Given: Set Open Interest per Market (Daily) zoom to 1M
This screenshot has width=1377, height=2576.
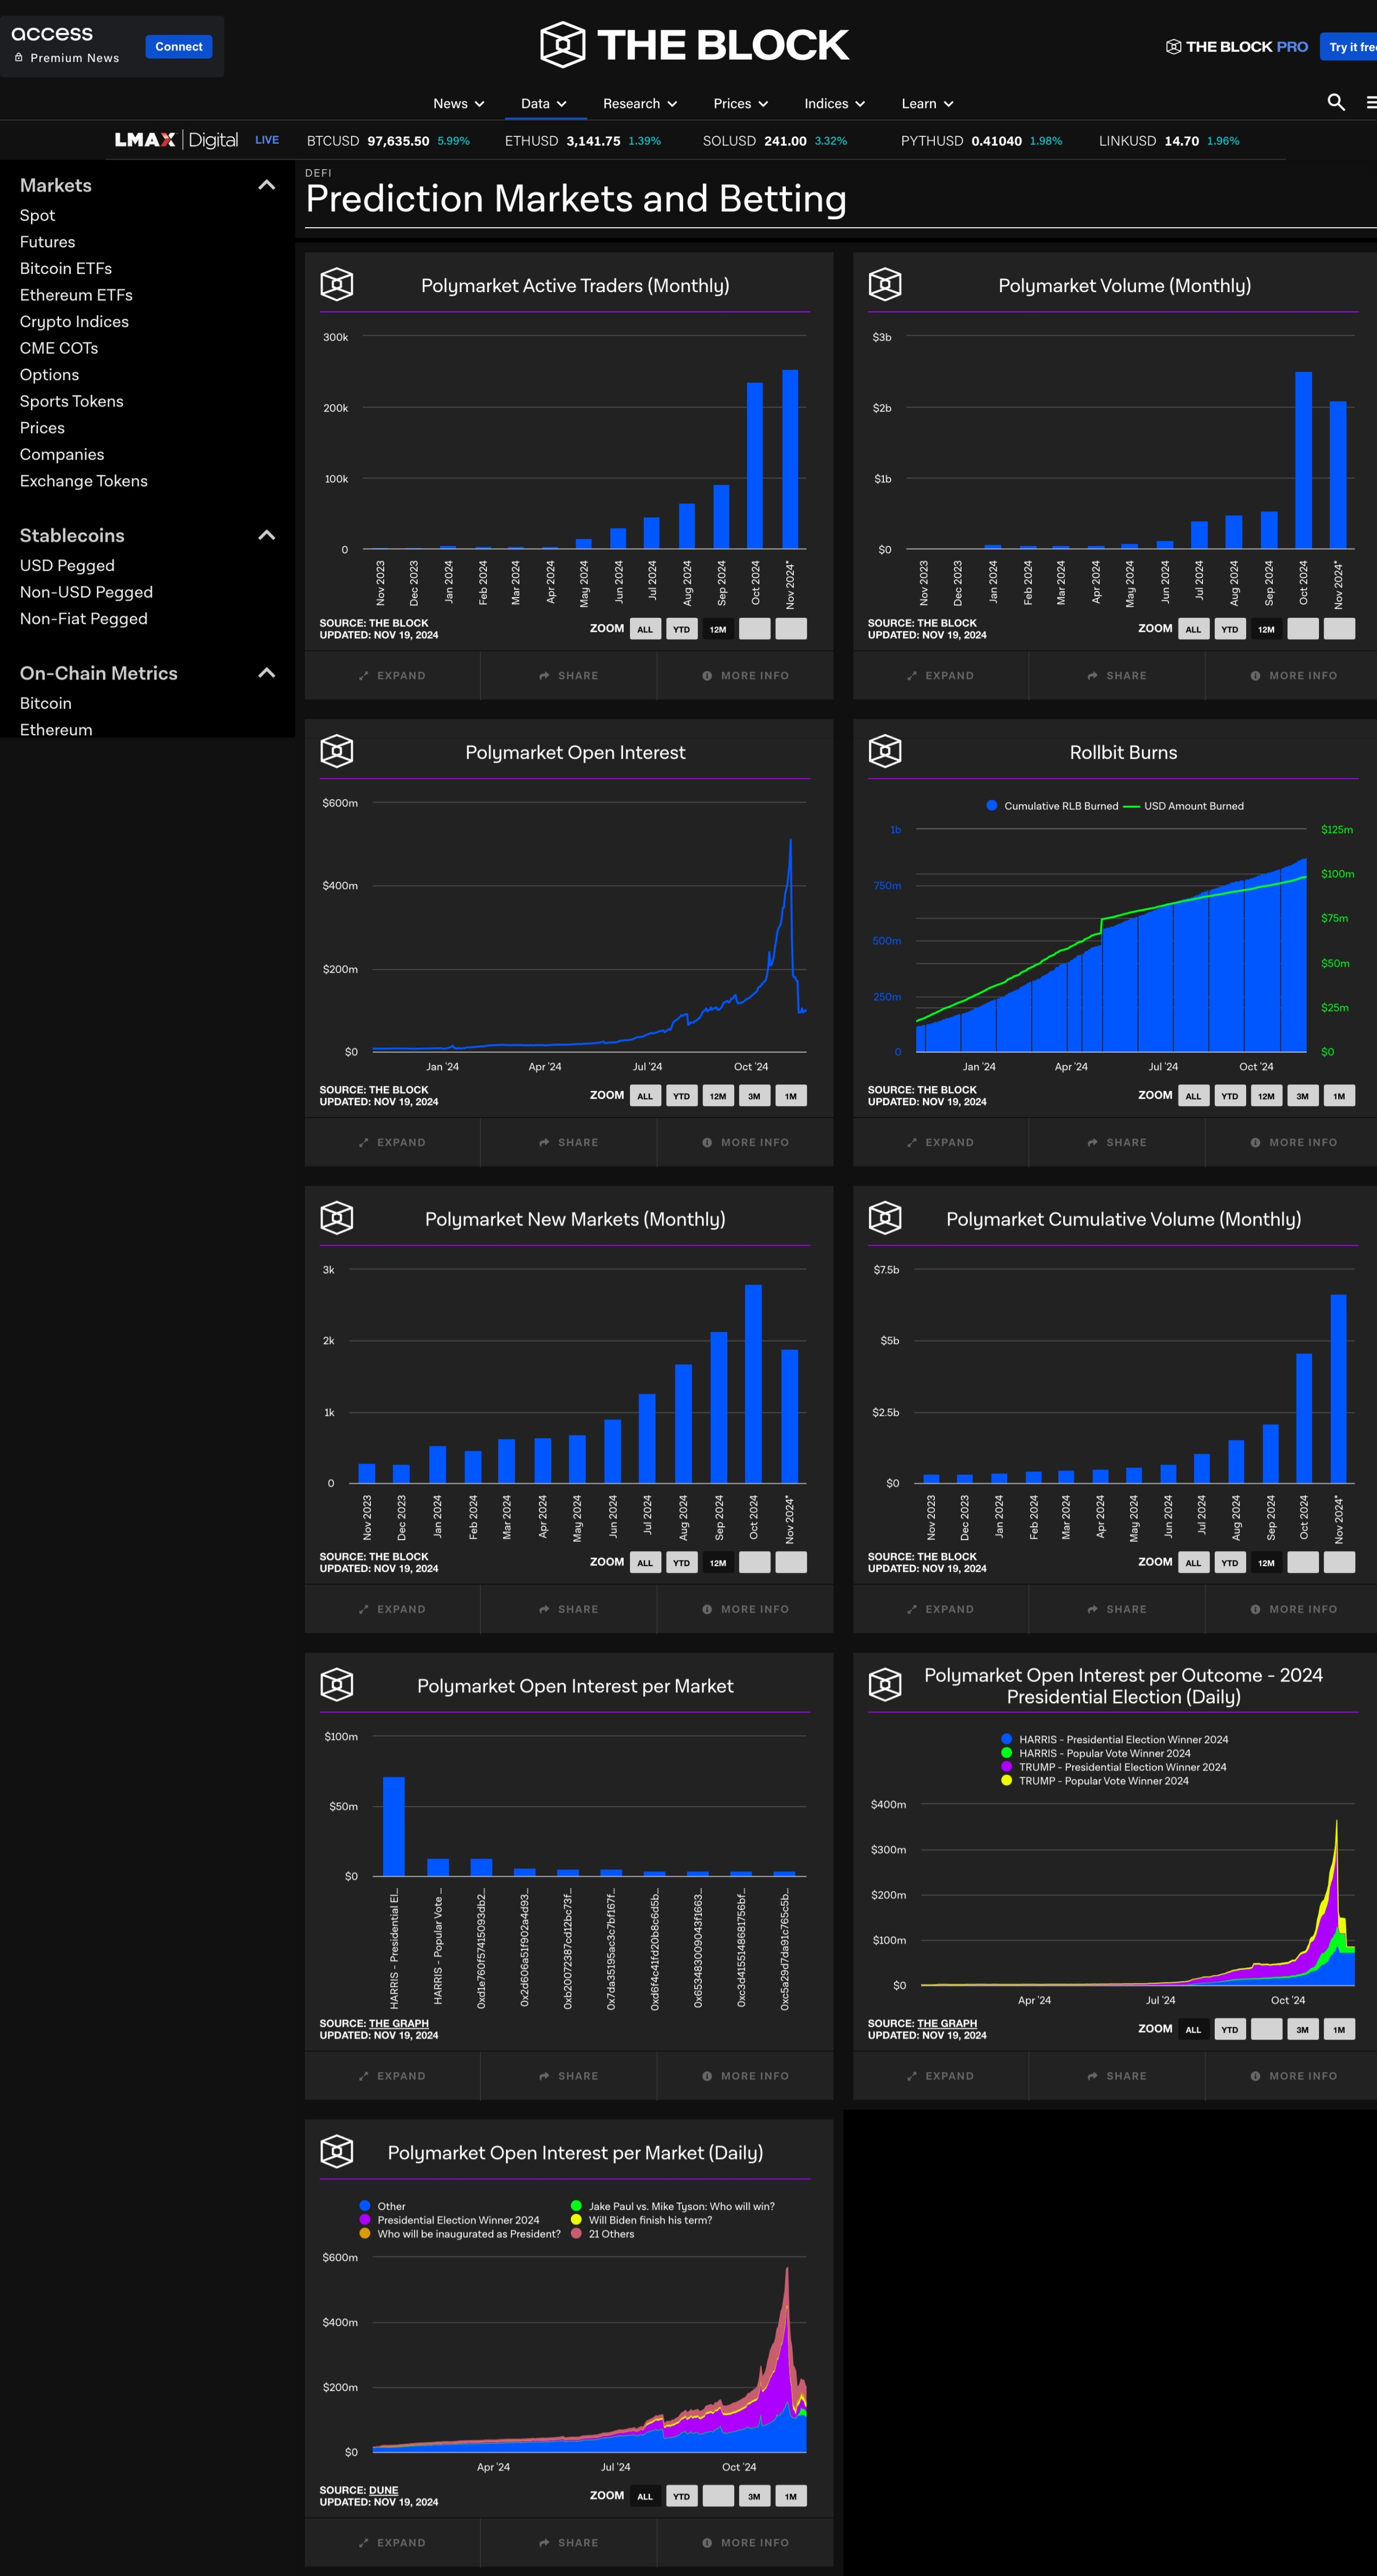Looking at the screenshot, I should point(791,2496).
